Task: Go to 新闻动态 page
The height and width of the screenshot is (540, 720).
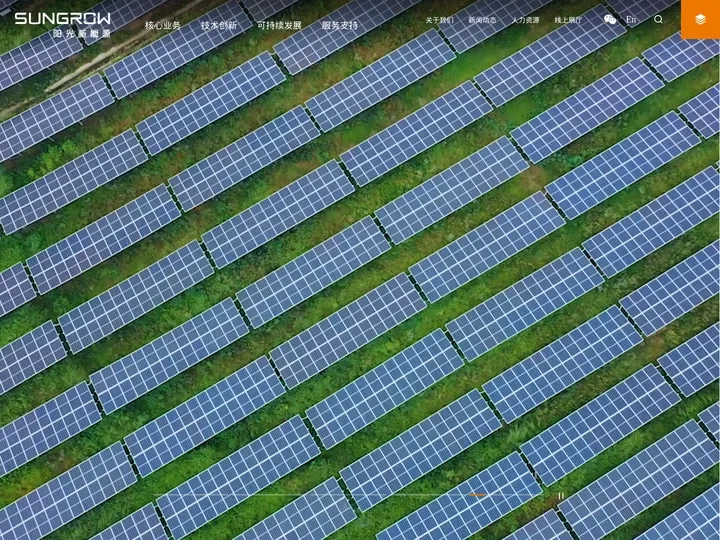Action: (482, 20)
